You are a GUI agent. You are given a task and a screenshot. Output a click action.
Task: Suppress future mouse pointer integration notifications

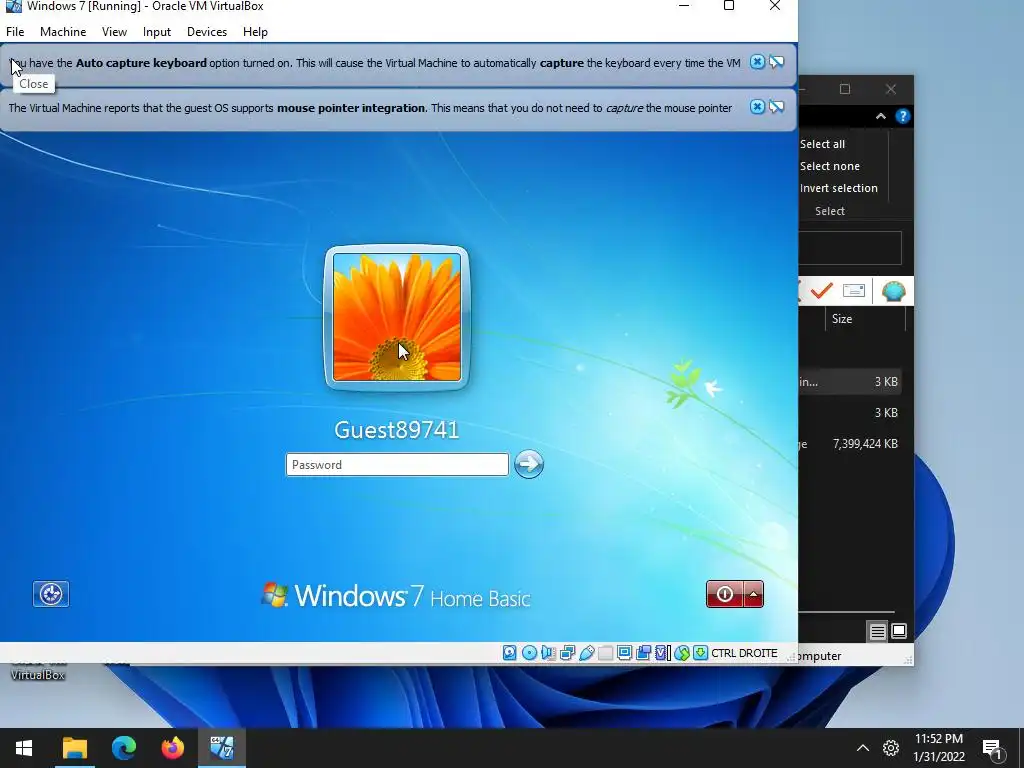(776, 107)
